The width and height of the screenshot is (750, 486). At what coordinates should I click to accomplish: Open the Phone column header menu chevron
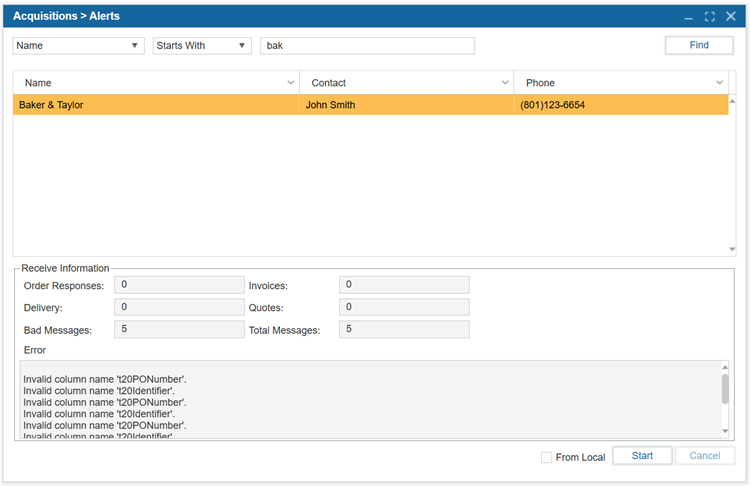(x=719, y=83)
